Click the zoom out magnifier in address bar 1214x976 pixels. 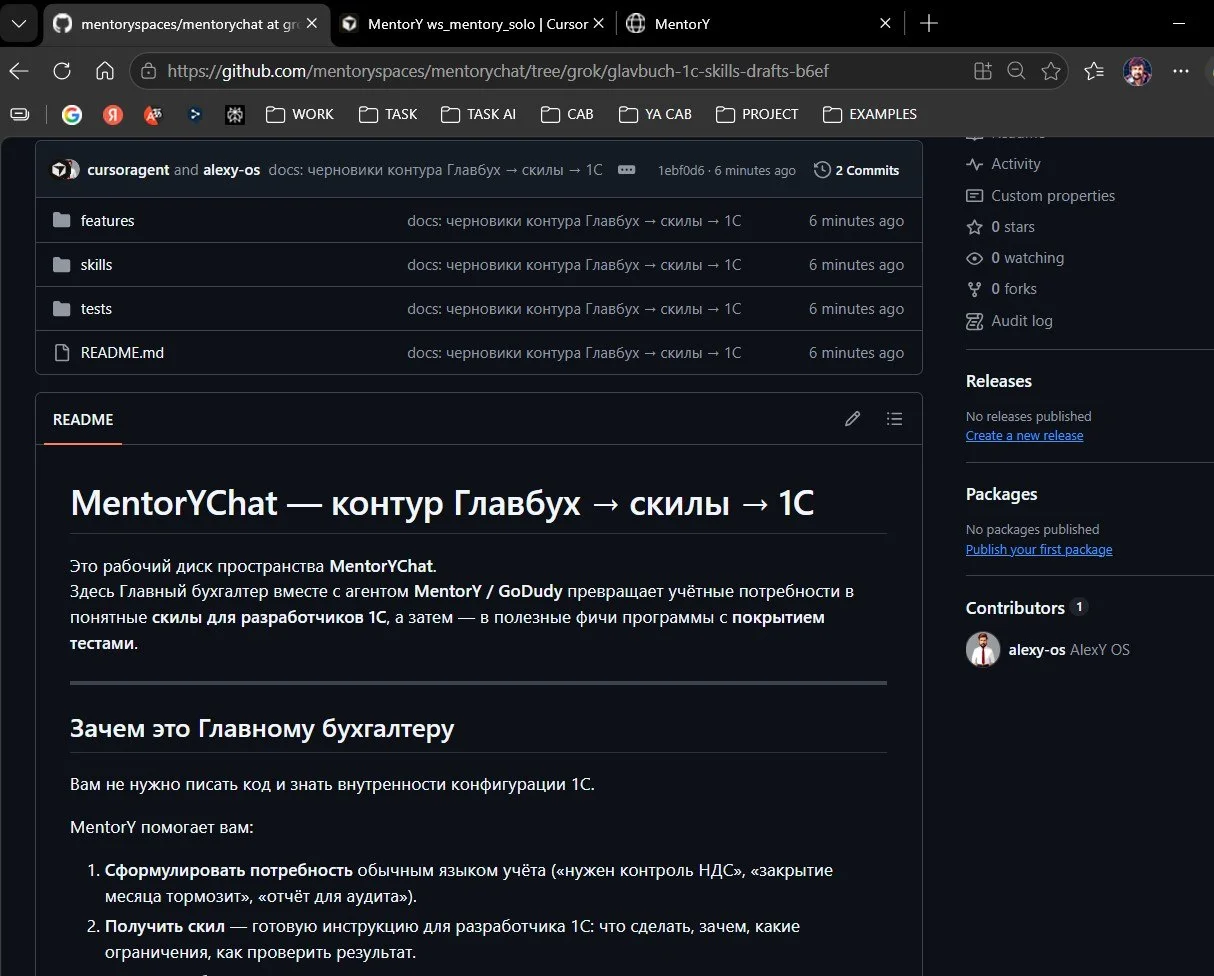point(1016,71)
